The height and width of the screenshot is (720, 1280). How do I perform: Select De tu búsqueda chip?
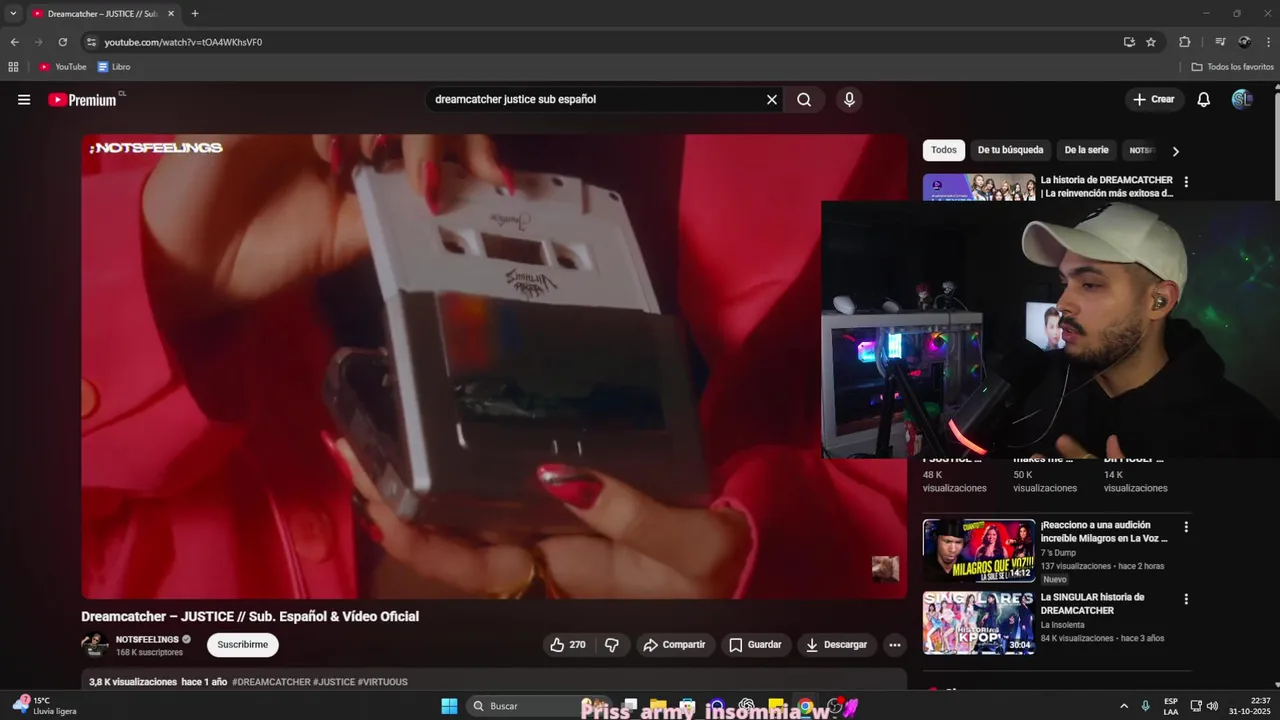1010,150
